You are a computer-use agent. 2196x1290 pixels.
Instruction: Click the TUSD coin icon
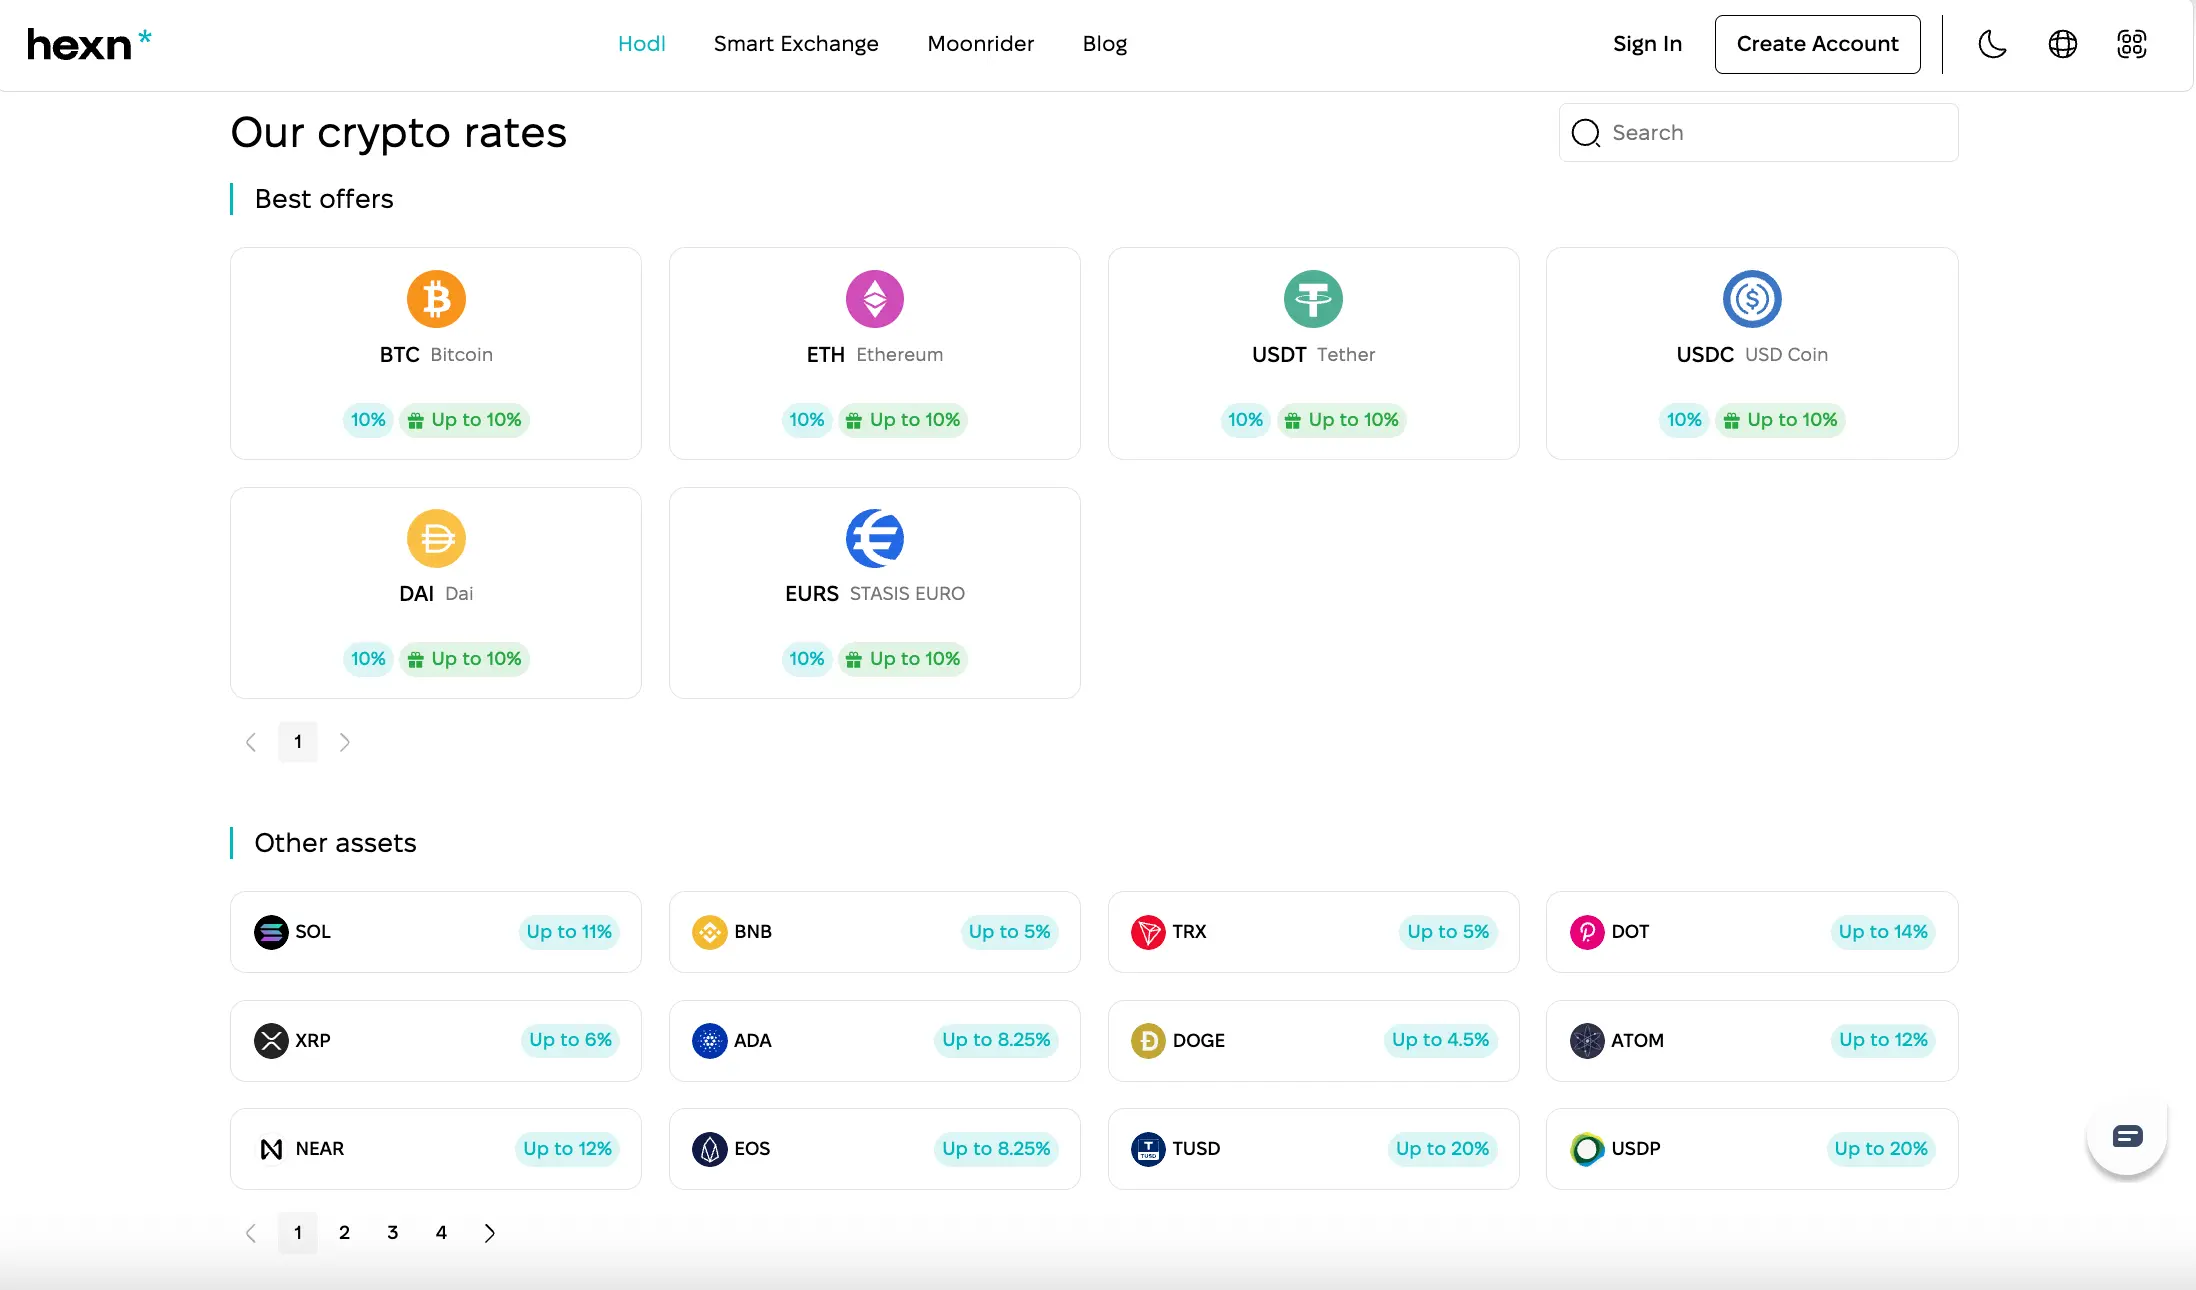click(x=1148, y=1149)
